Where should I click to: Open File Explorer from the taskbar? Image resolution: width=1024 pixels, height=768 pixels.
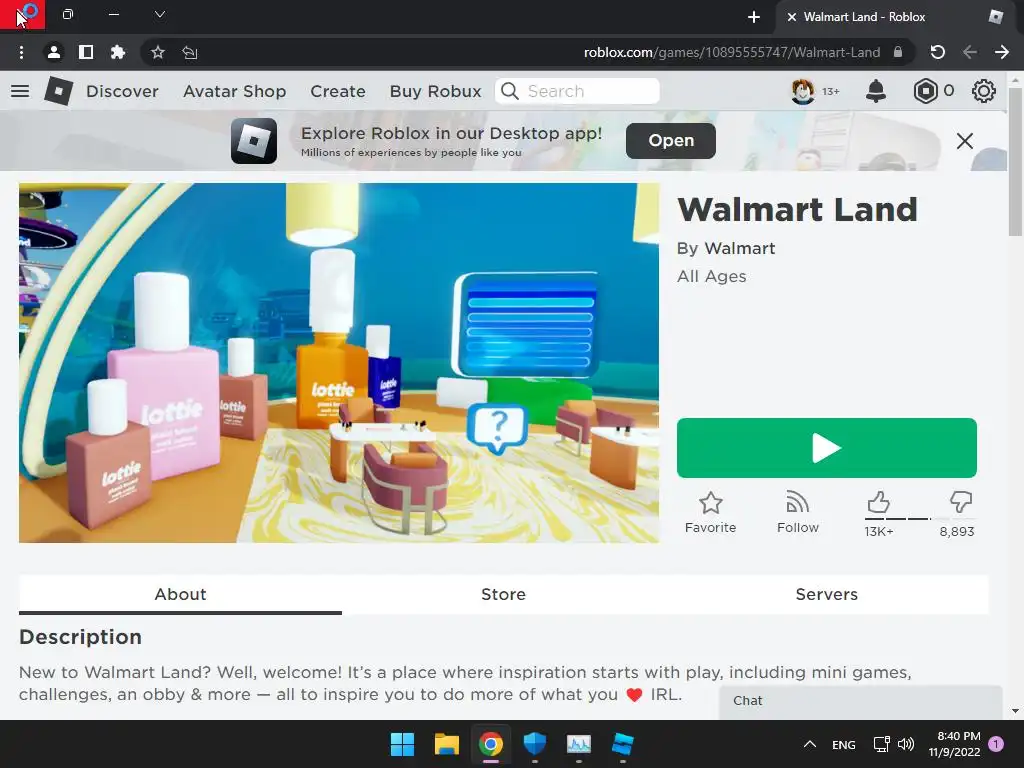coord(447,744)
